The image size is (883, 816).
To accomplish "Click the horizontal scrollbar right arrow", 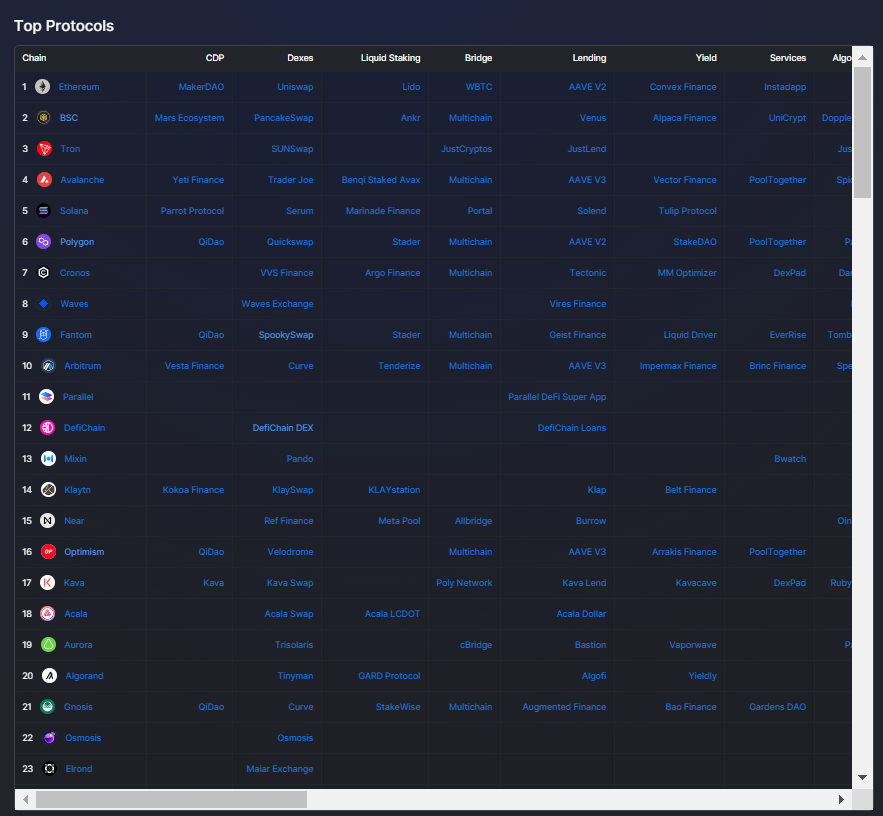I will click(841, 800).
